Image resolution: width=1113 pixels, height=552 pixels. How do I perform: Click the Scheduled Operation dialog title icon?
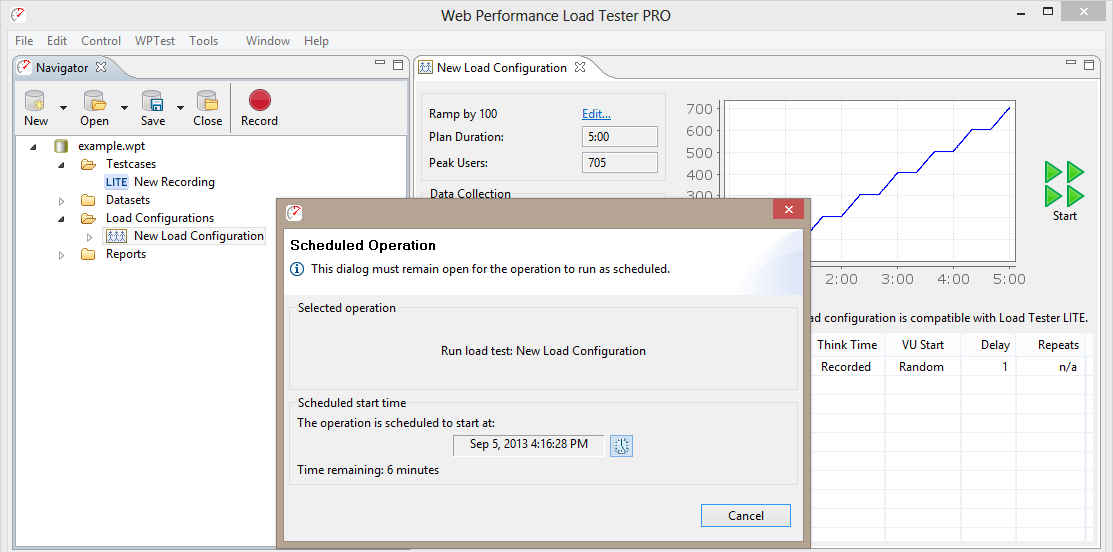(x=294, y=212)
